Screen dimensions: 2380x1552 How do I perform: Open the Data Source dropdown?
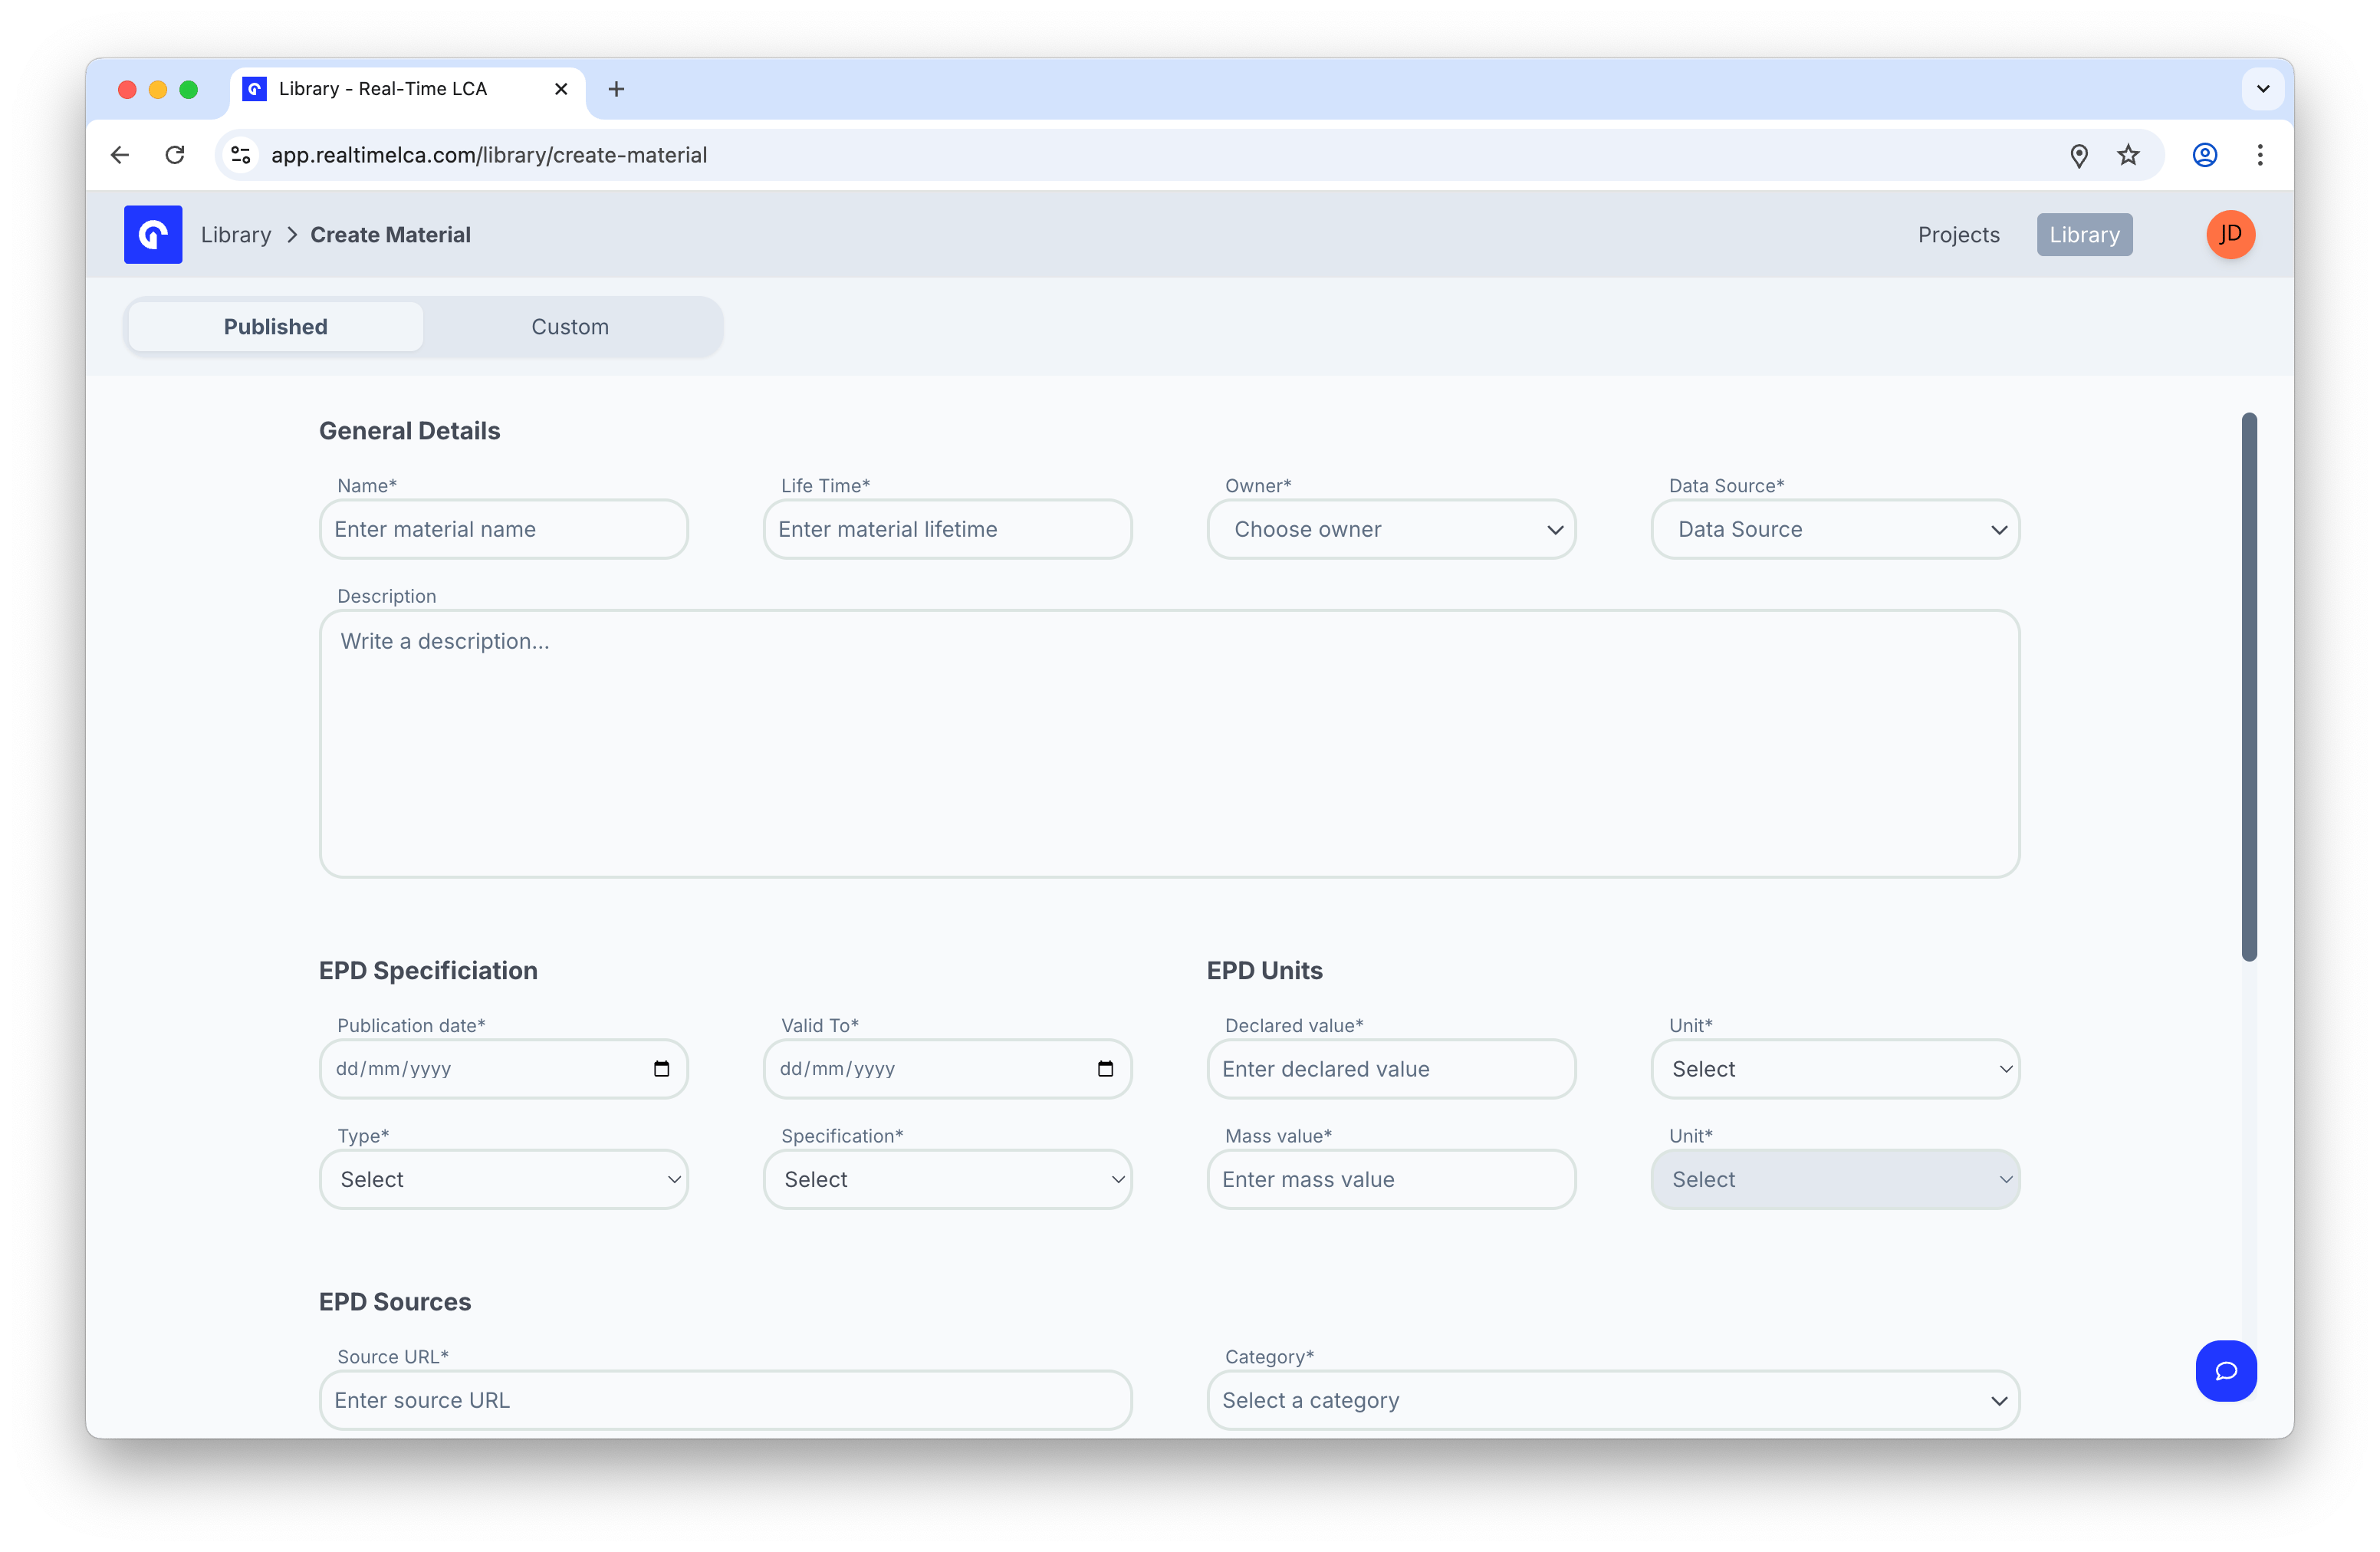pyautogui.click(x=1835, y=529)
